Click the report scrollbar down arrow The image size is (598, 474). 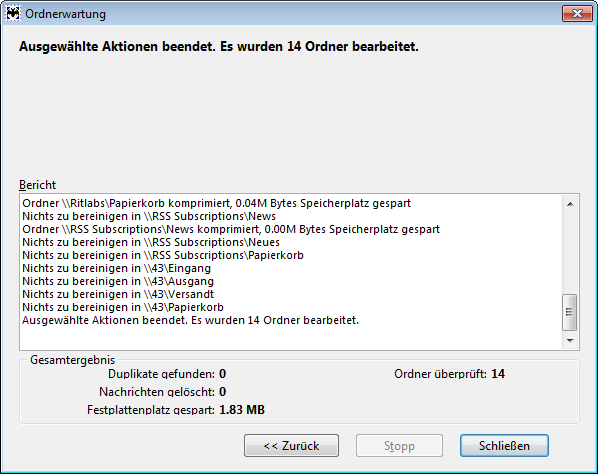coord(570,340)
